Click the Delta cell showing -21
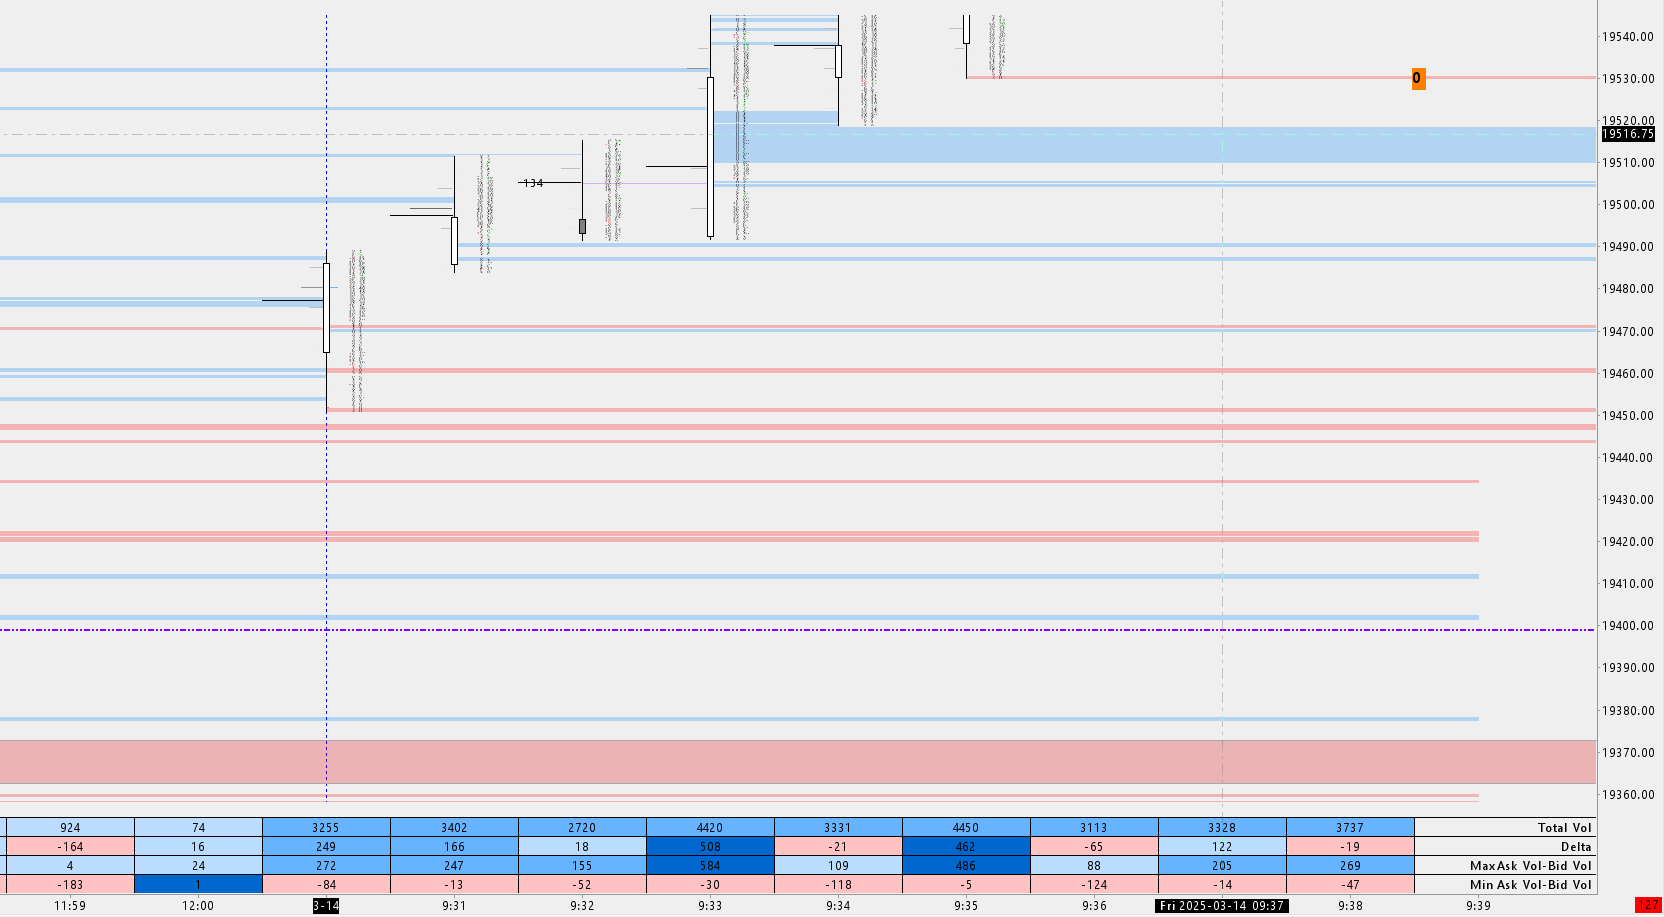Image resolution: width=1664 pixels, height=917 pixels. click(x=838, y=846)
